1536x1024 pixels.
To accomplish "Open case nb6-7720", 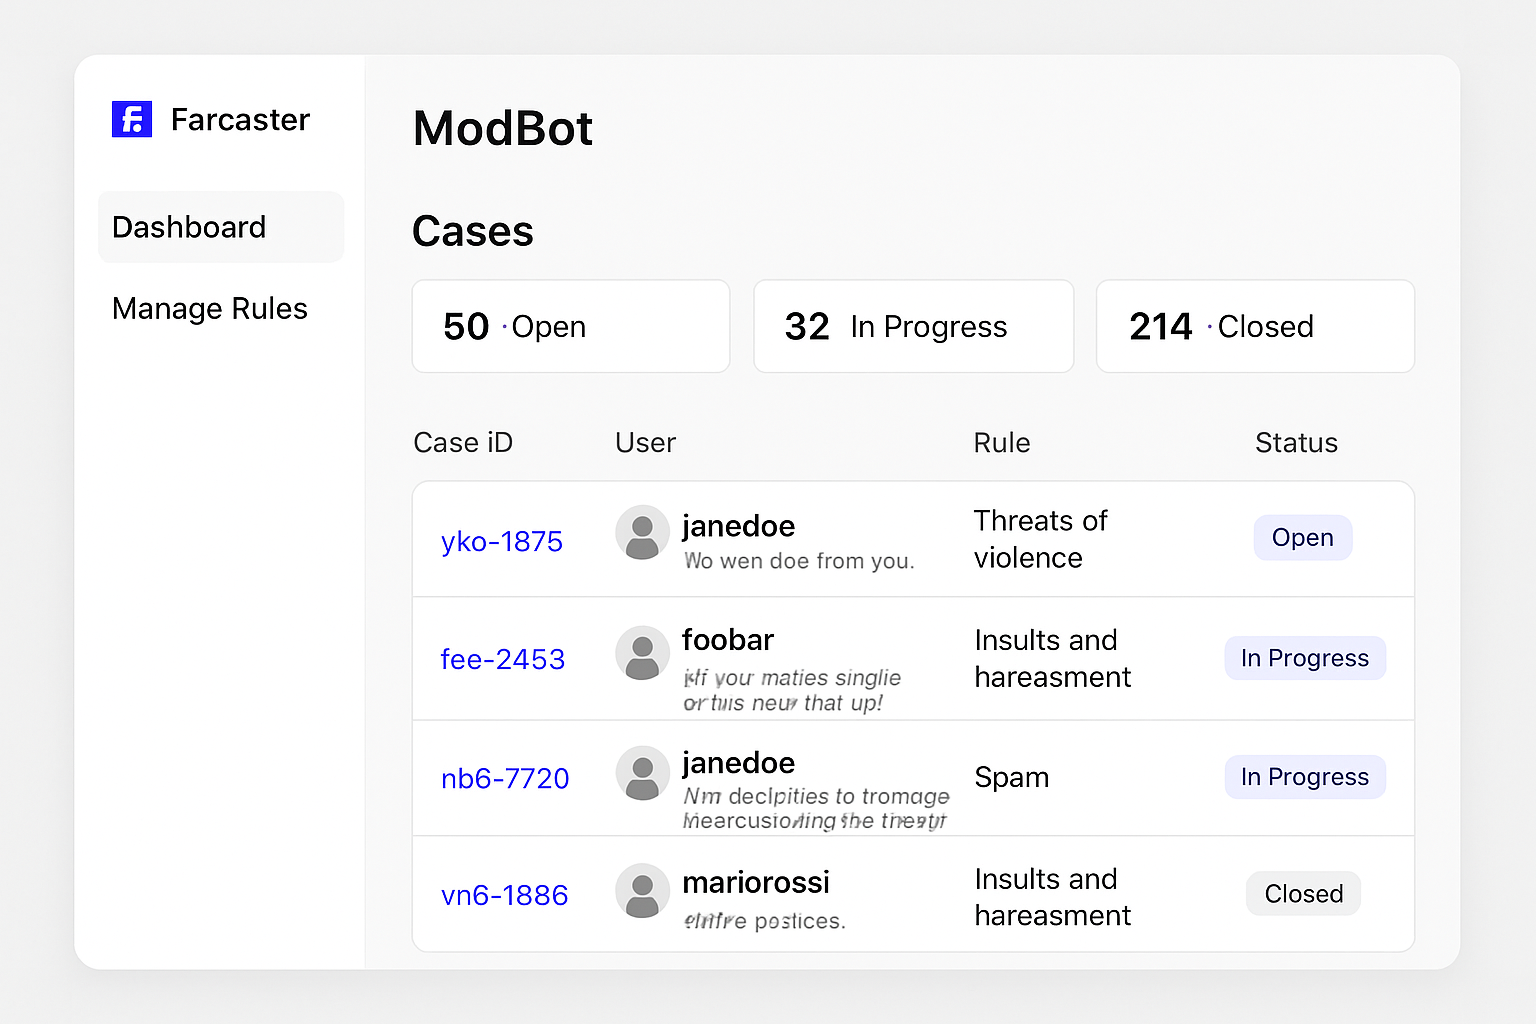I will (505, 778).
